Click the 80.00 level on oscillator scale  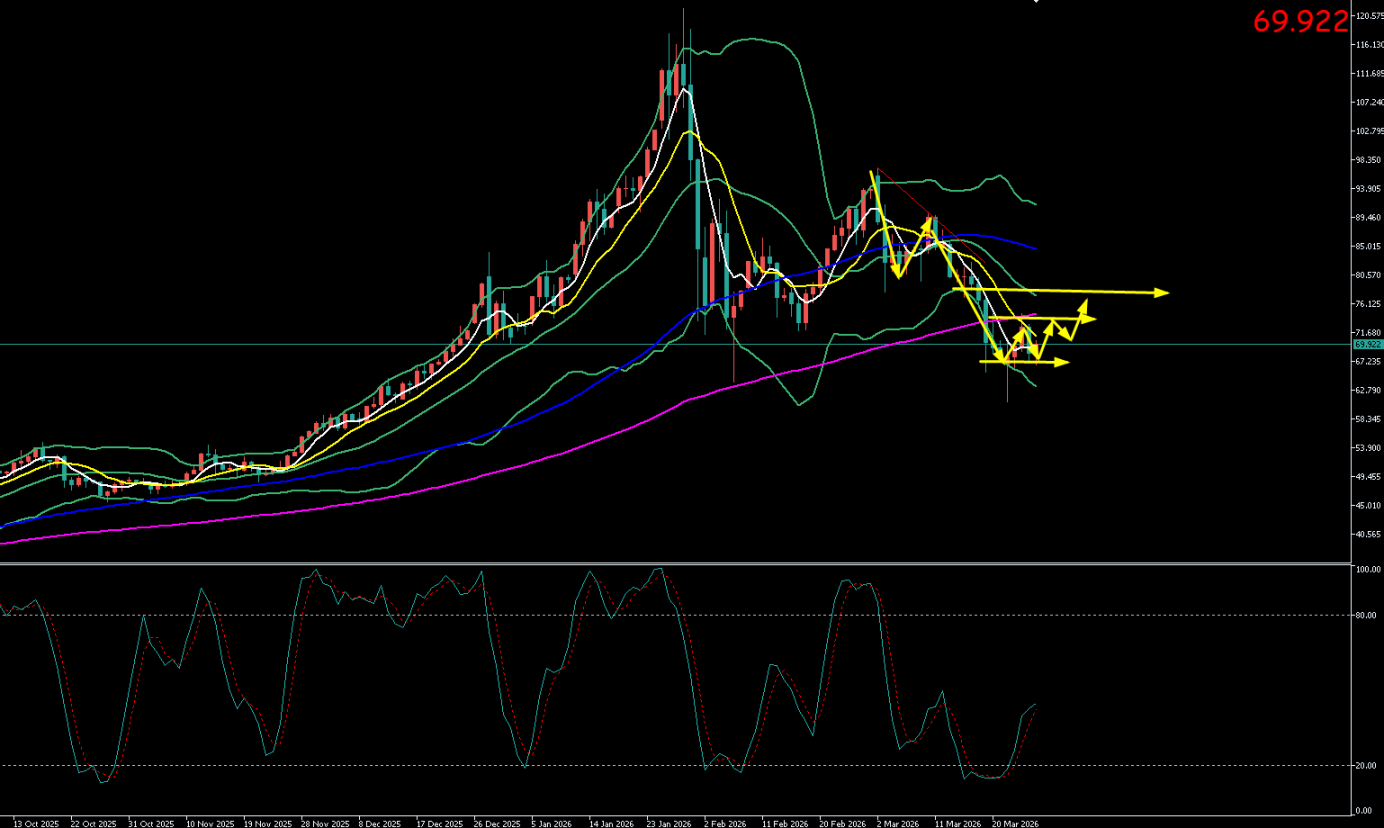point(1366,615)
